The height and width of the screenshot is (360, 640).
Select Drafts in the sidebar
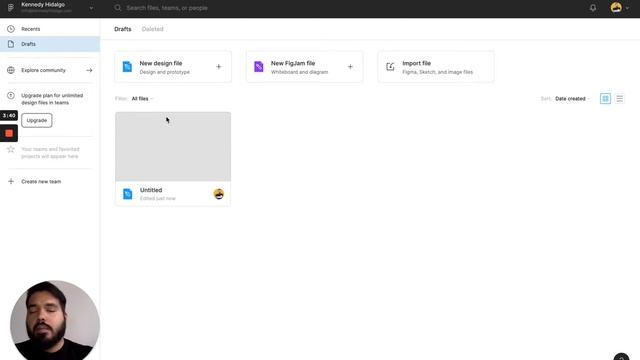[50, 44]
